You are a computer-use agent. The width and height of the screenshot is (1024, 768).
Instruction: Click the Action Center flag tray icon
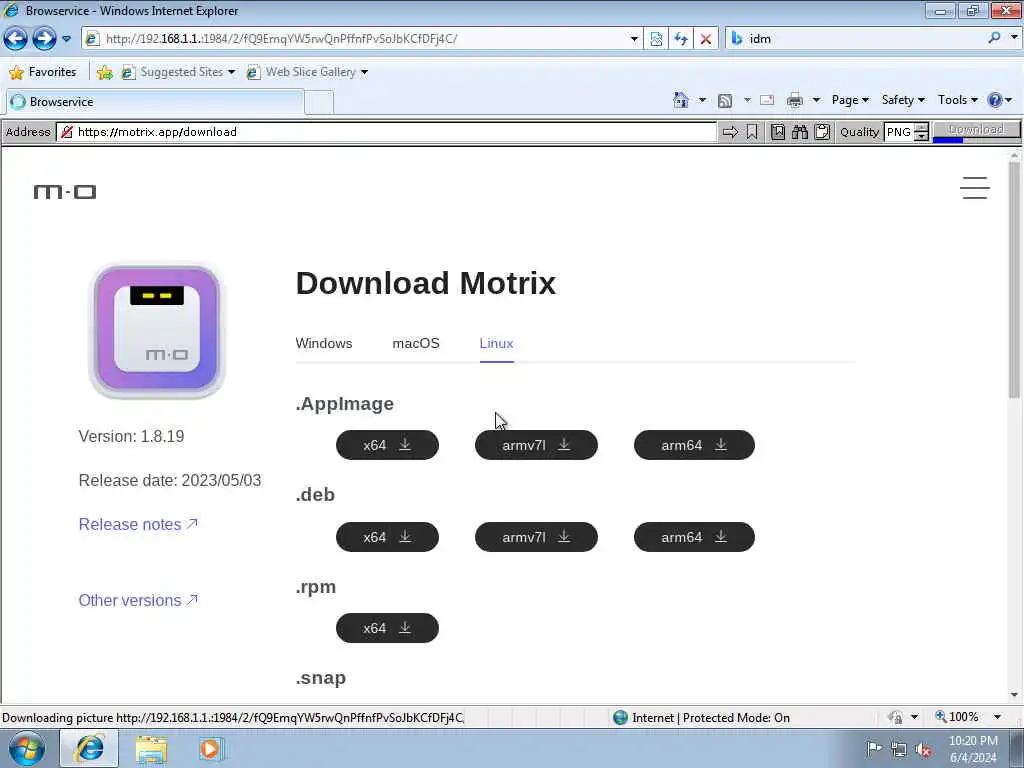pos(874,749)
